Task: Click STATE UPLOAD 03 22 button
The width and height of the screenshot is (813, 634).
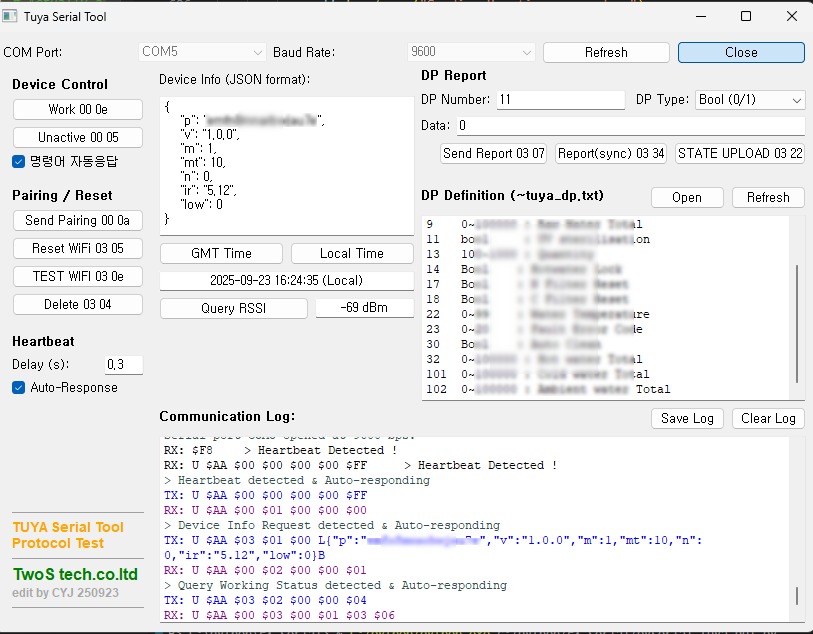Action: [x=740, y=153]
